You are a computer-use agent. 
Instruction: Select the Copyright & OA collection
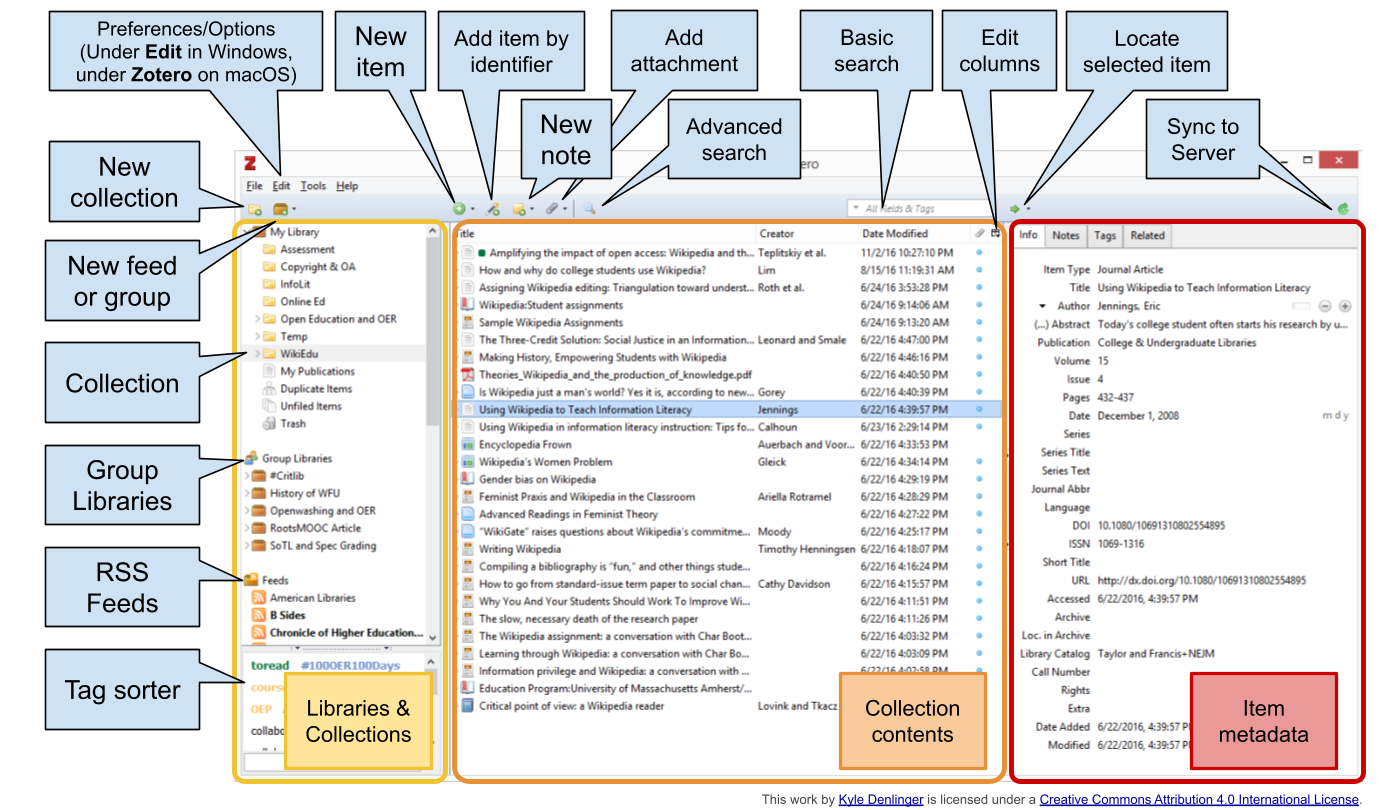[317, 267]
